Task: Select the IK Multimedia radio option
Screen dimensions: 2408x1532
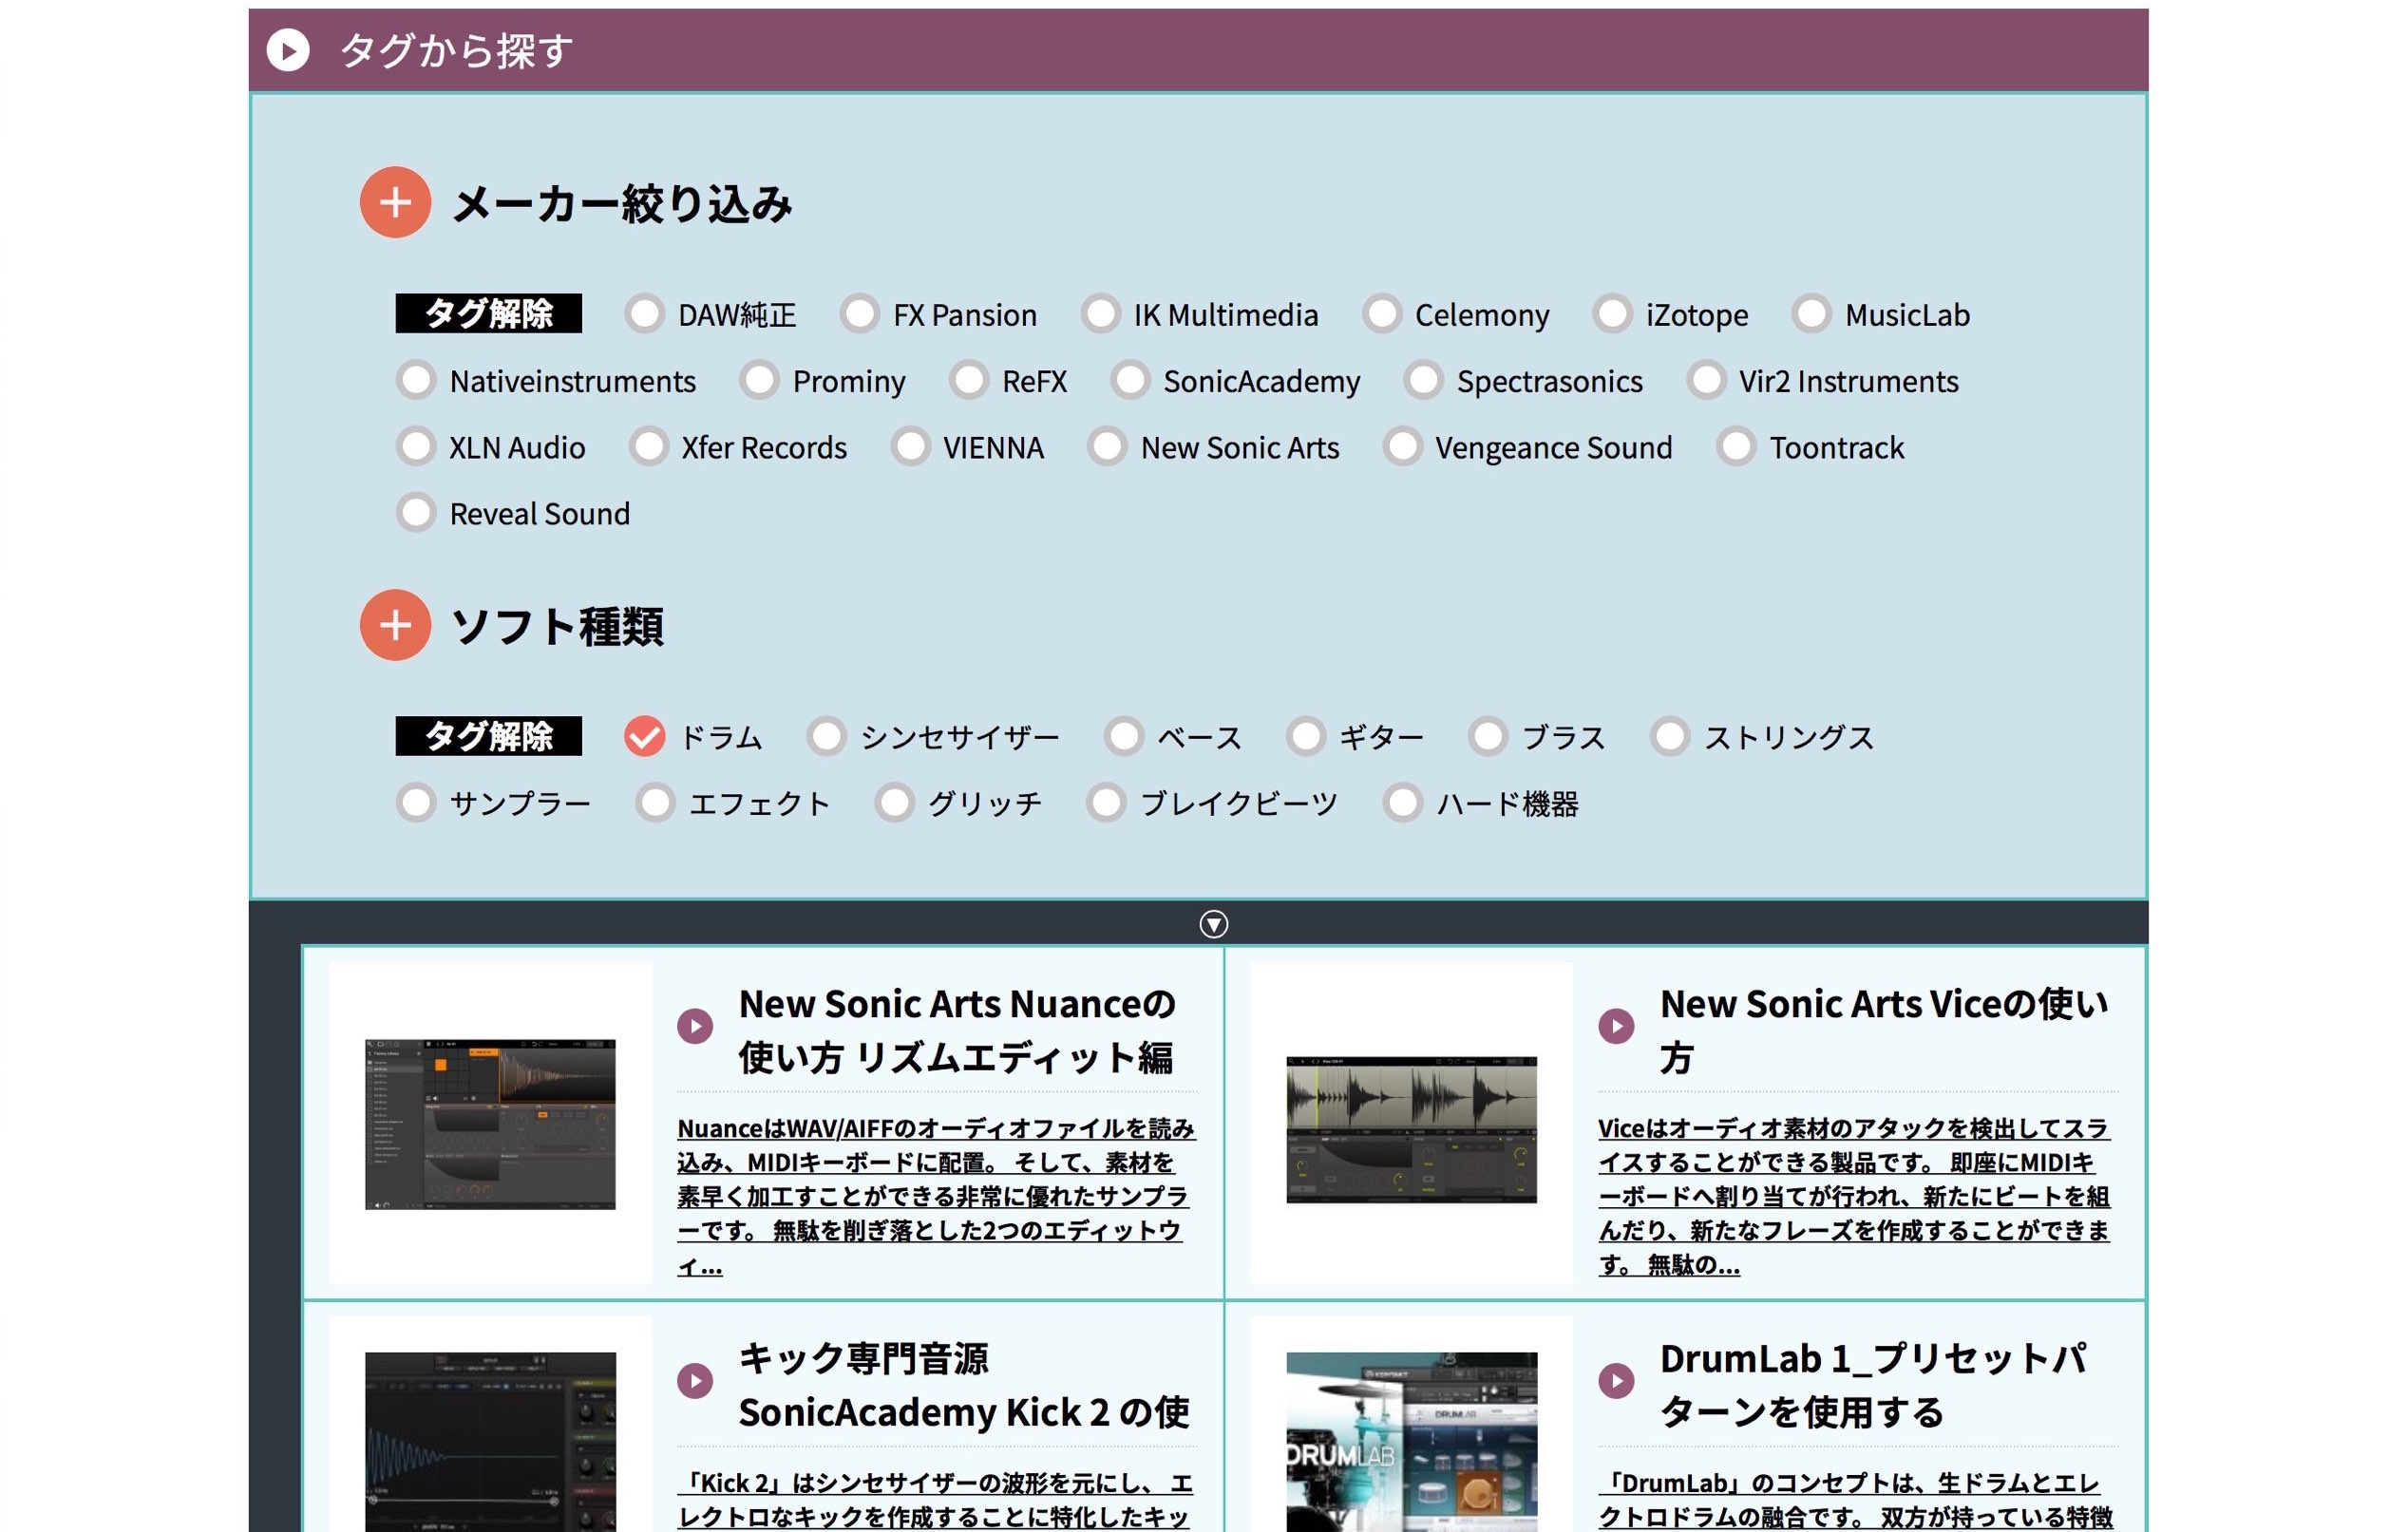Action: click(1100, 314)
